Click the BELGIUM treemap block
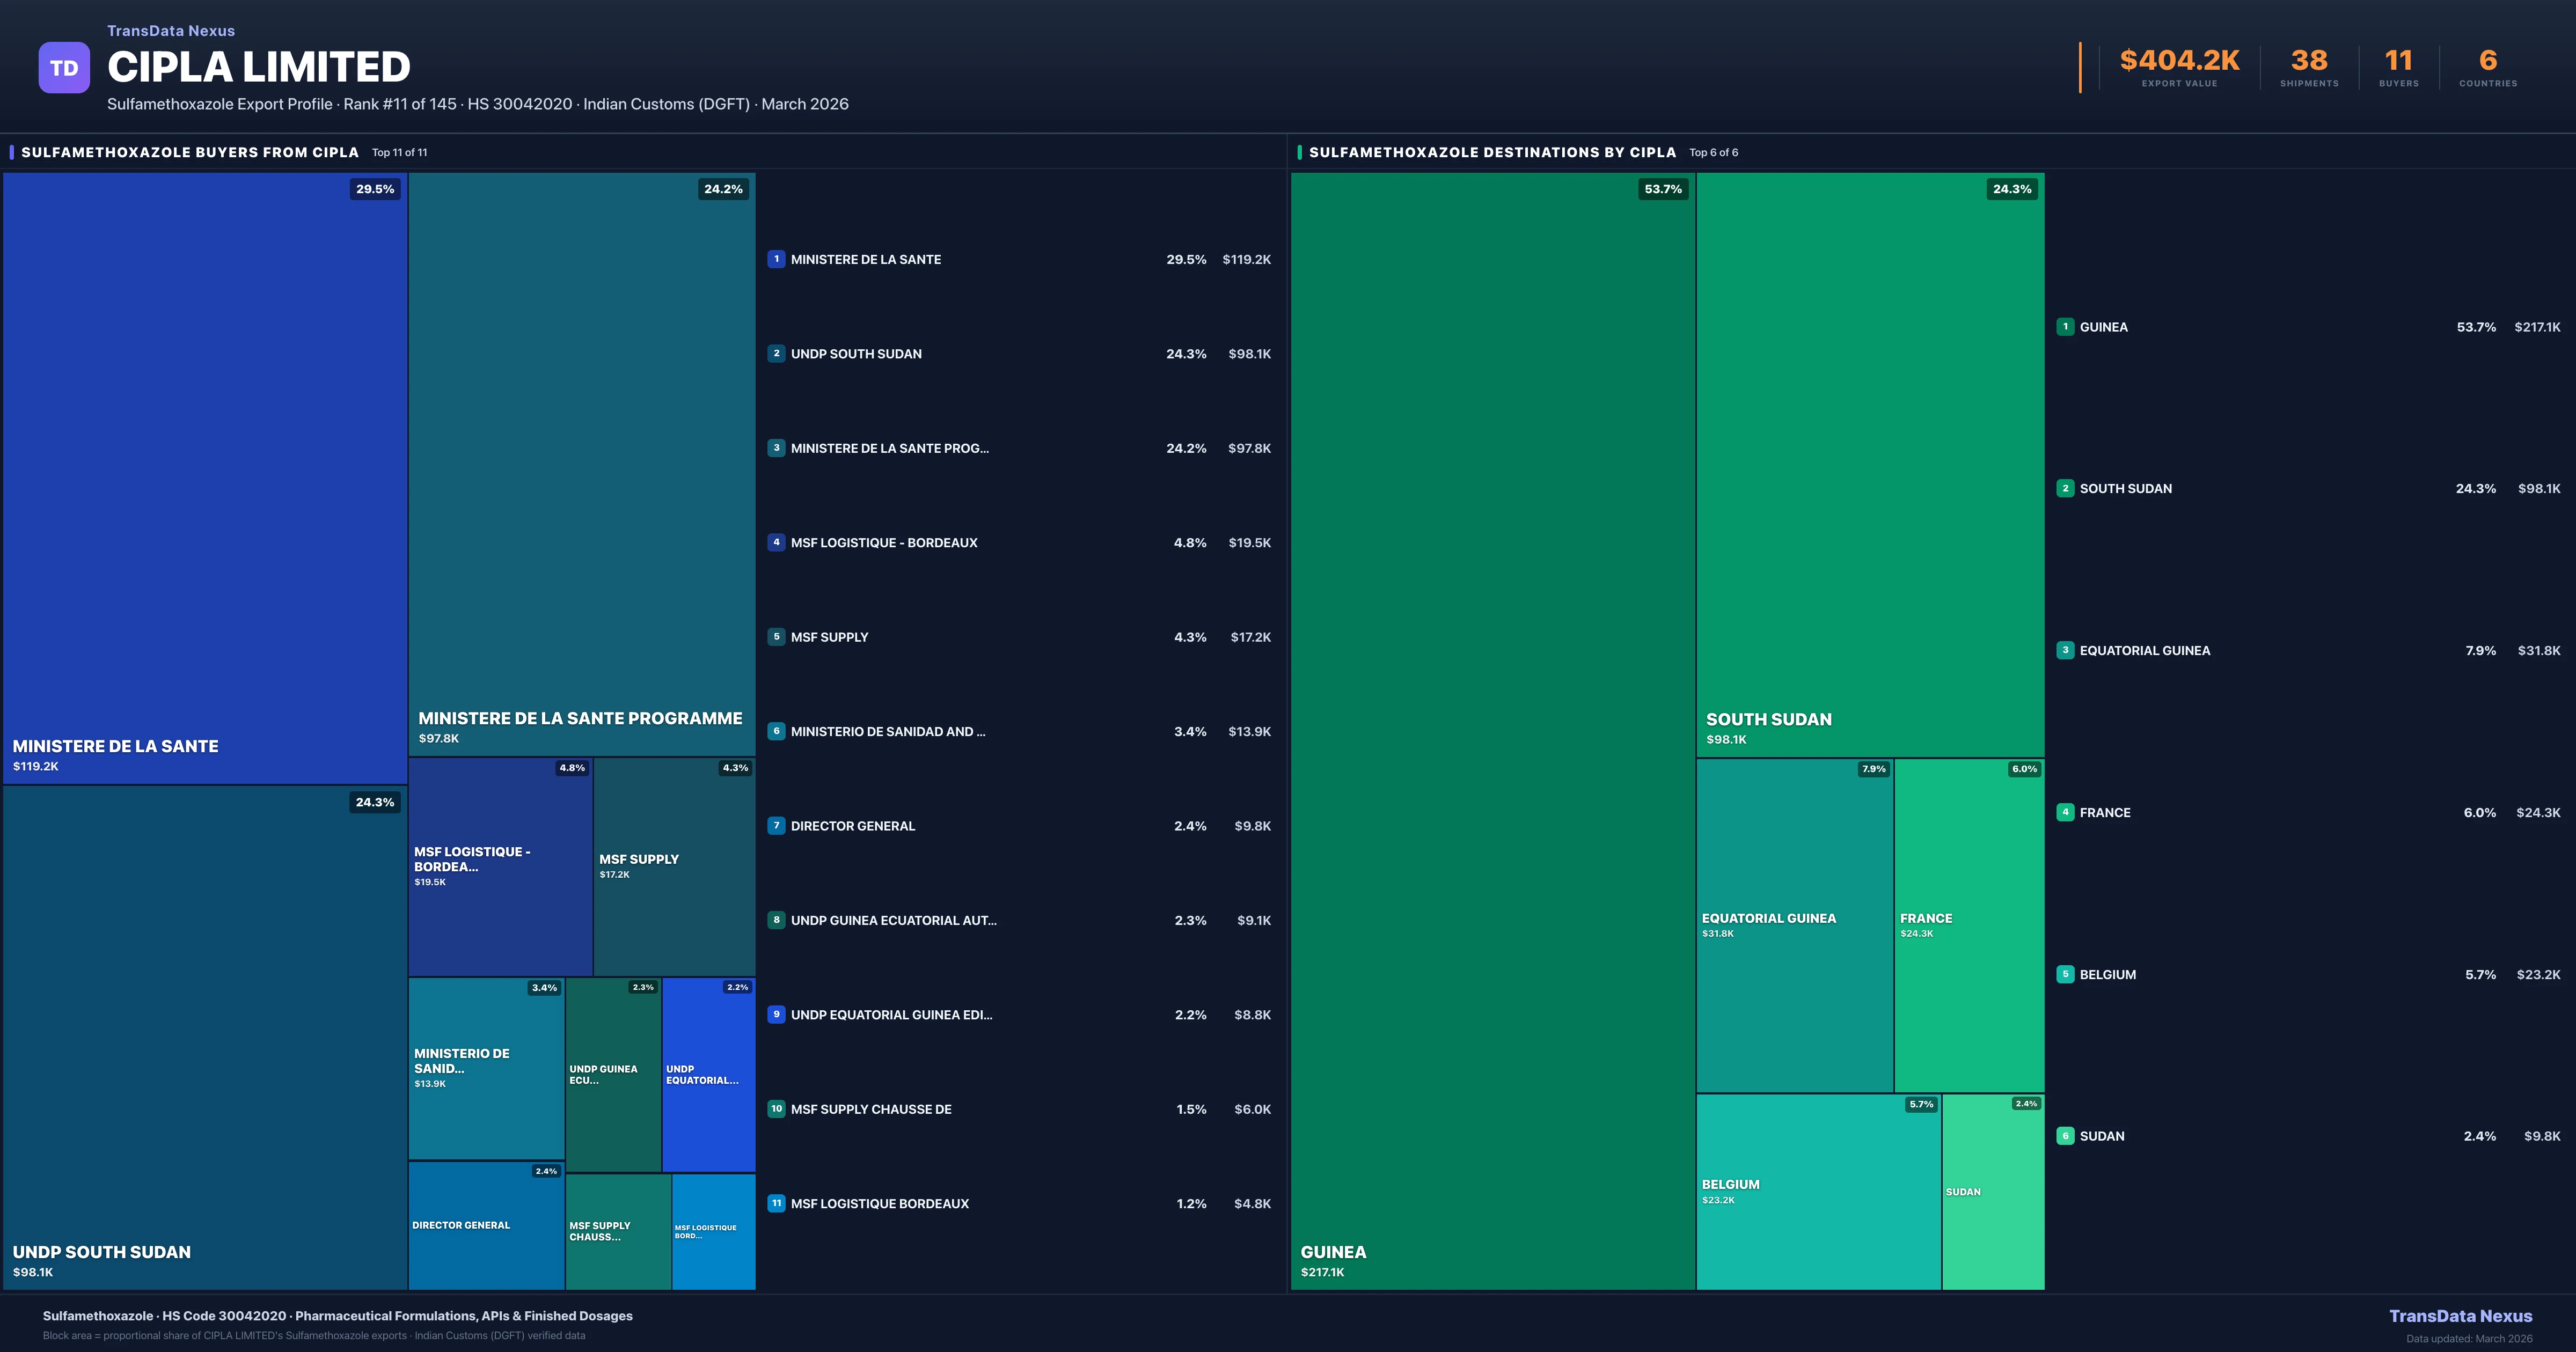 pyautogui.click(x=1818, y=1191)
